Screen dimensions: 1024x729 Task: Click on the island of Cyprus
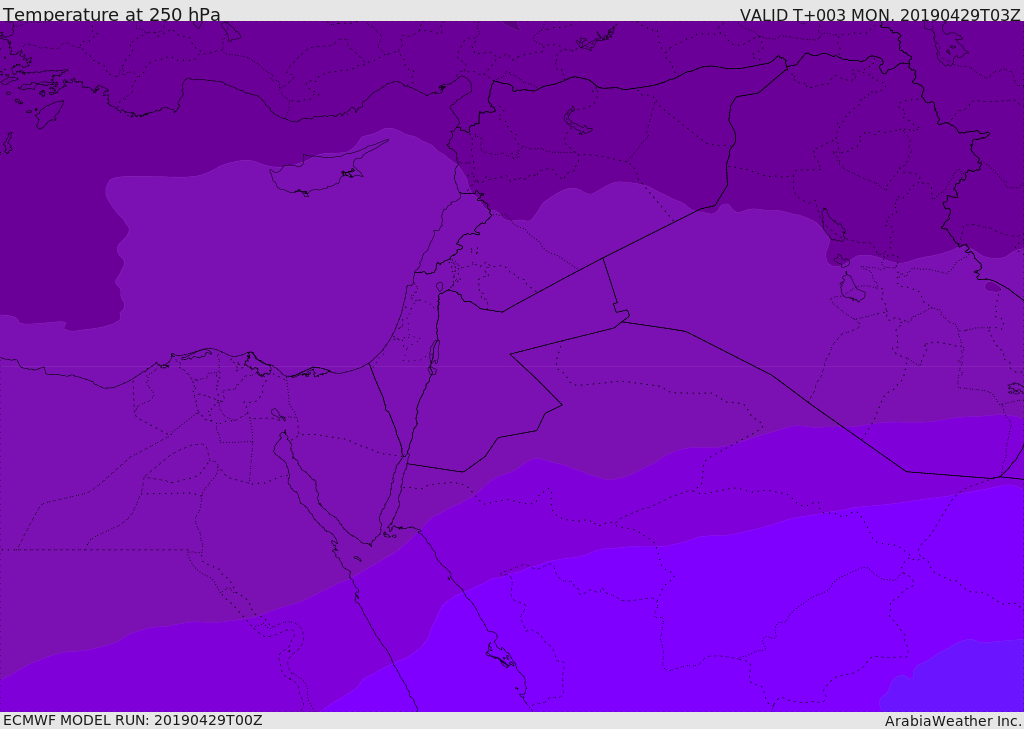click(x=320, y=175)
